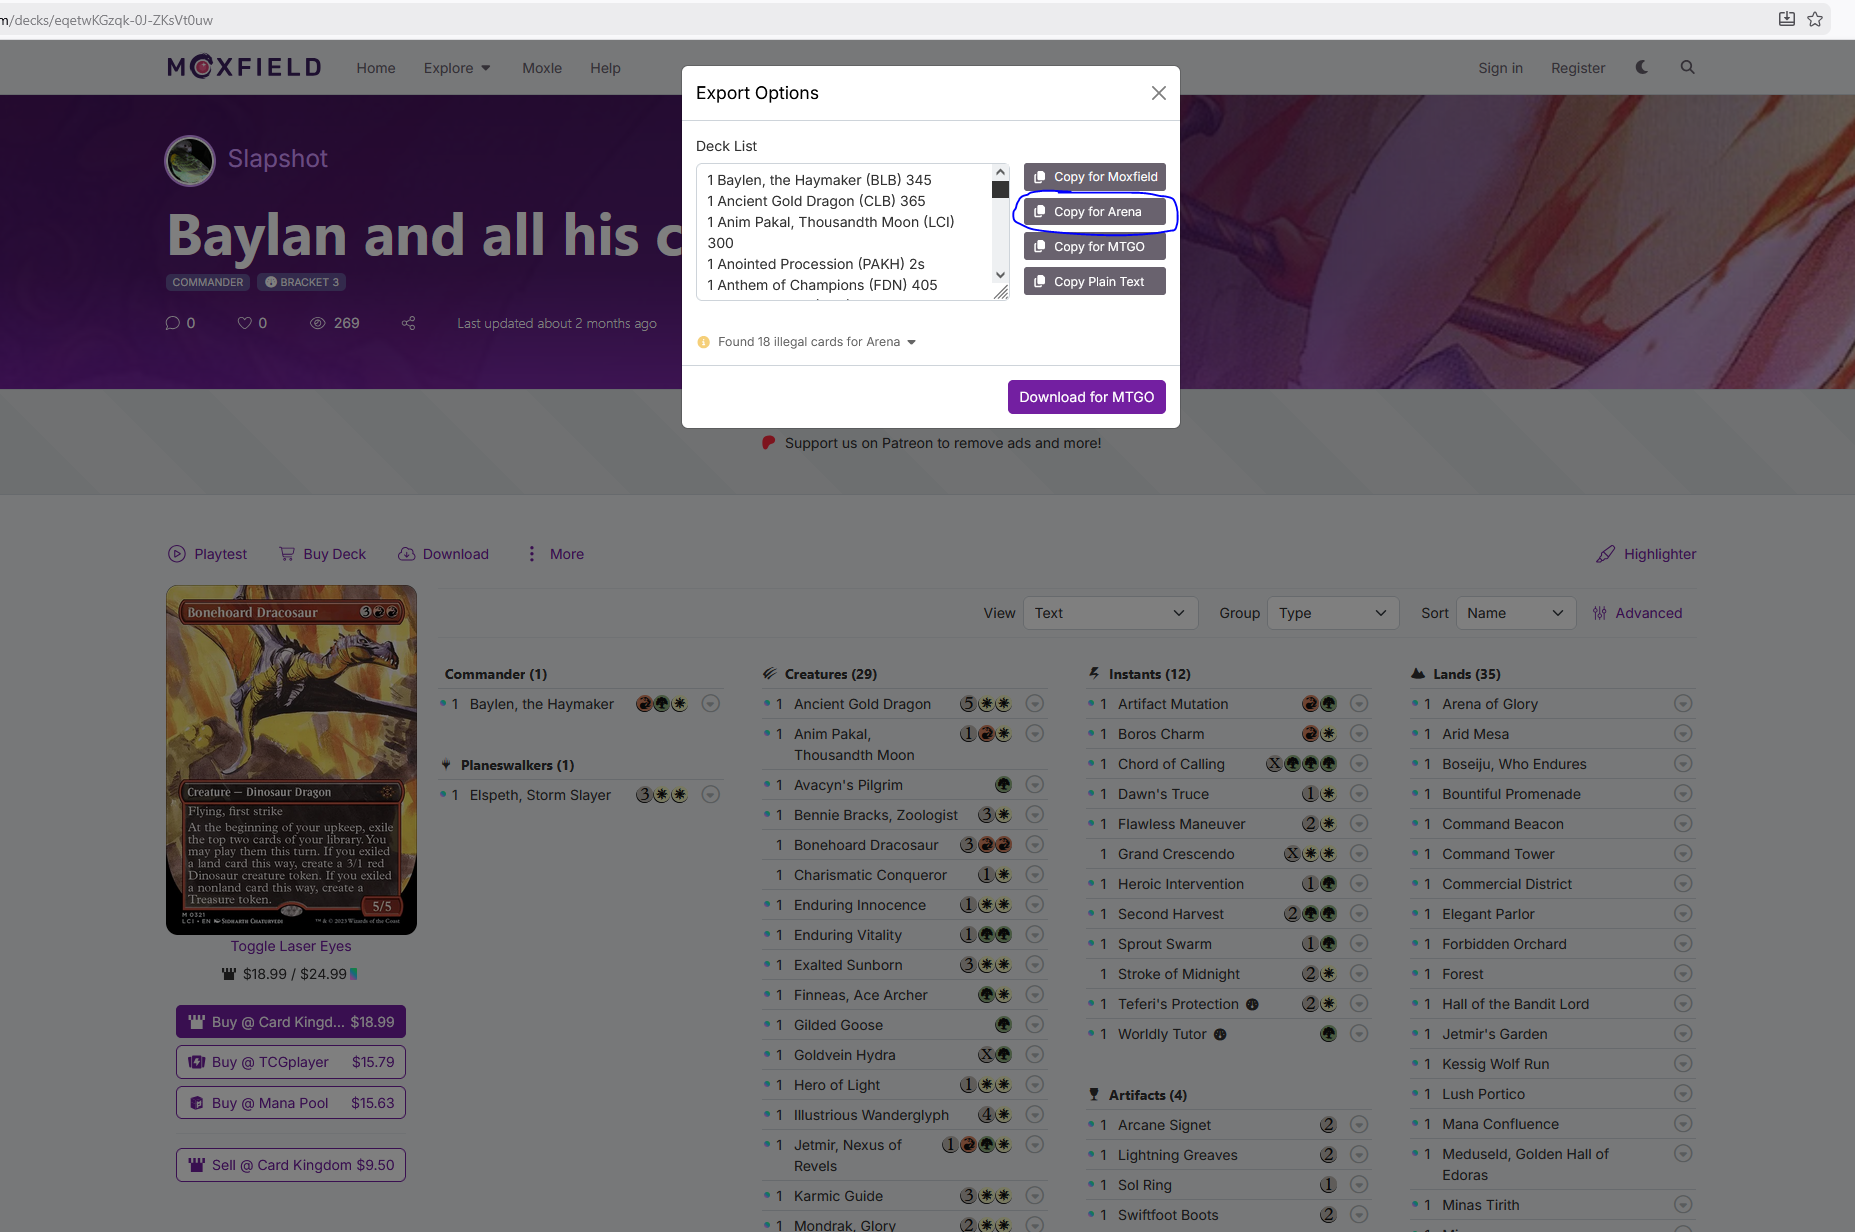1855x1232 pixels.
Task: Click deck list scrollbar up arrow
Action: tap(1000, 172)
